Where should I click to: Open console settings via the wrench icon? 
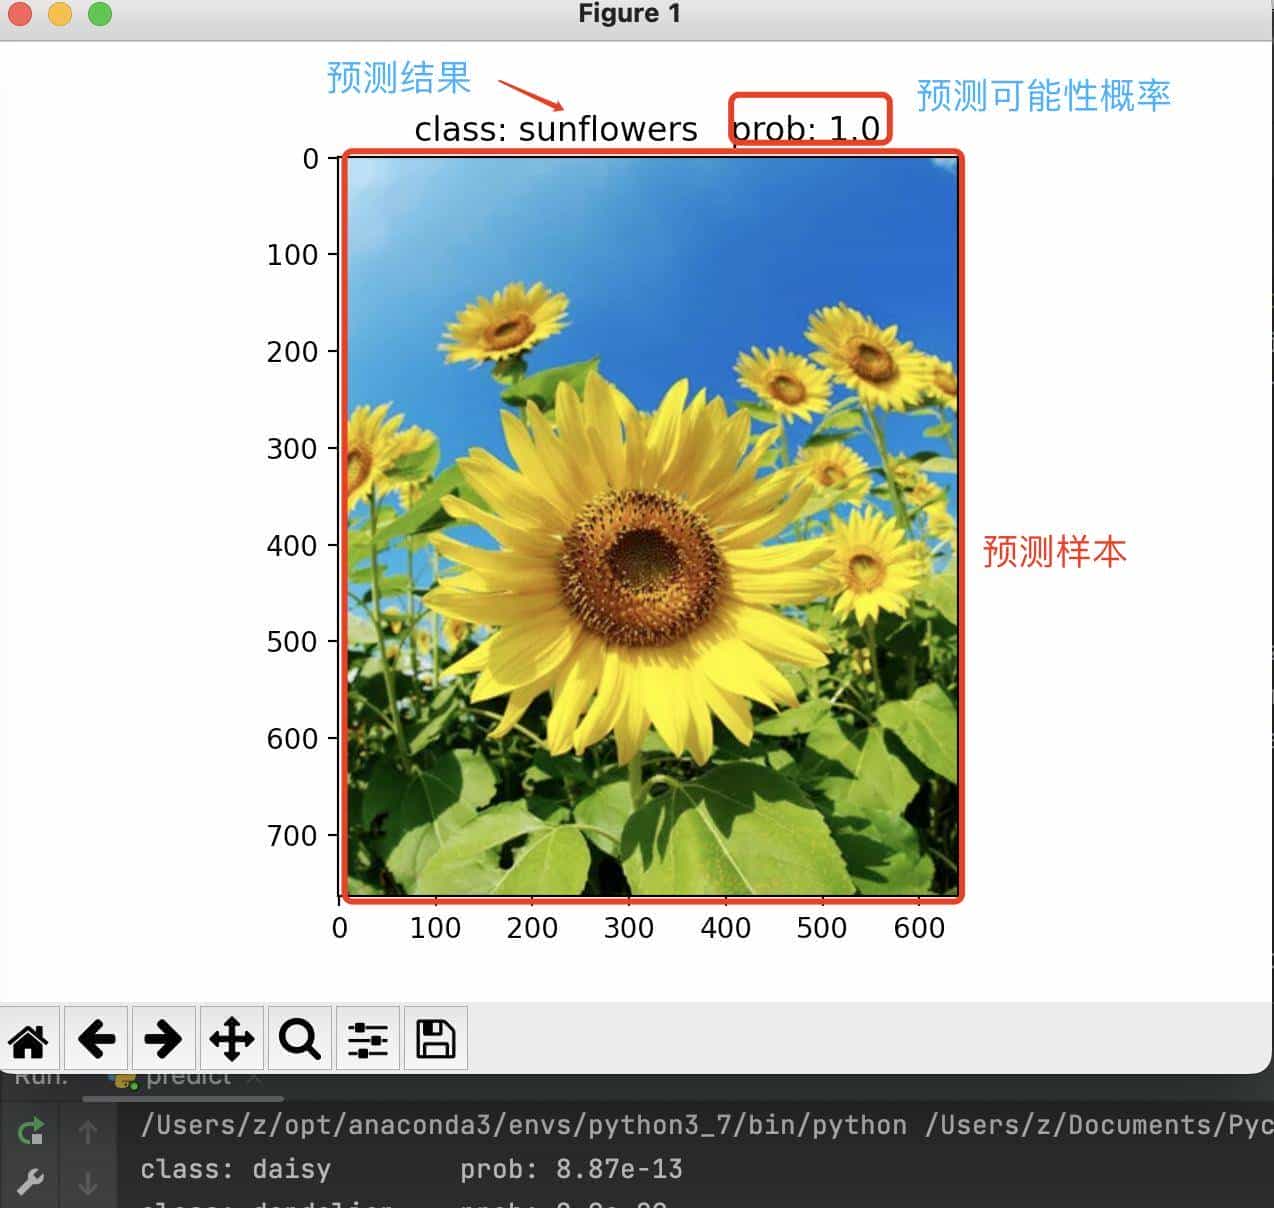coord(30,1182)
